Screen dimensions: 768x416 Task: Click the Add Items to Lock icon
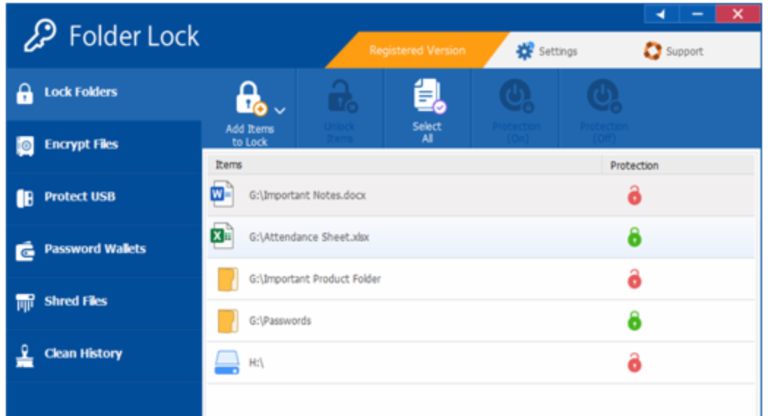pos(251,99)
